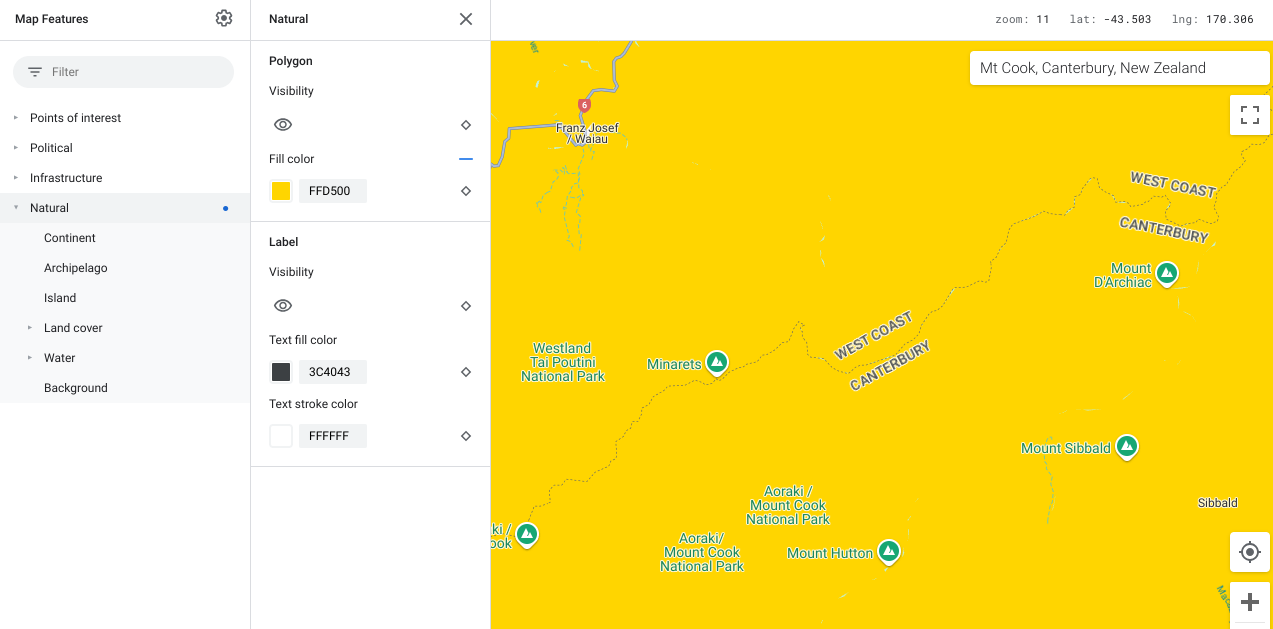Remove fill color with blue minus icon
1273x629 pixels.
tap(466, 159)
